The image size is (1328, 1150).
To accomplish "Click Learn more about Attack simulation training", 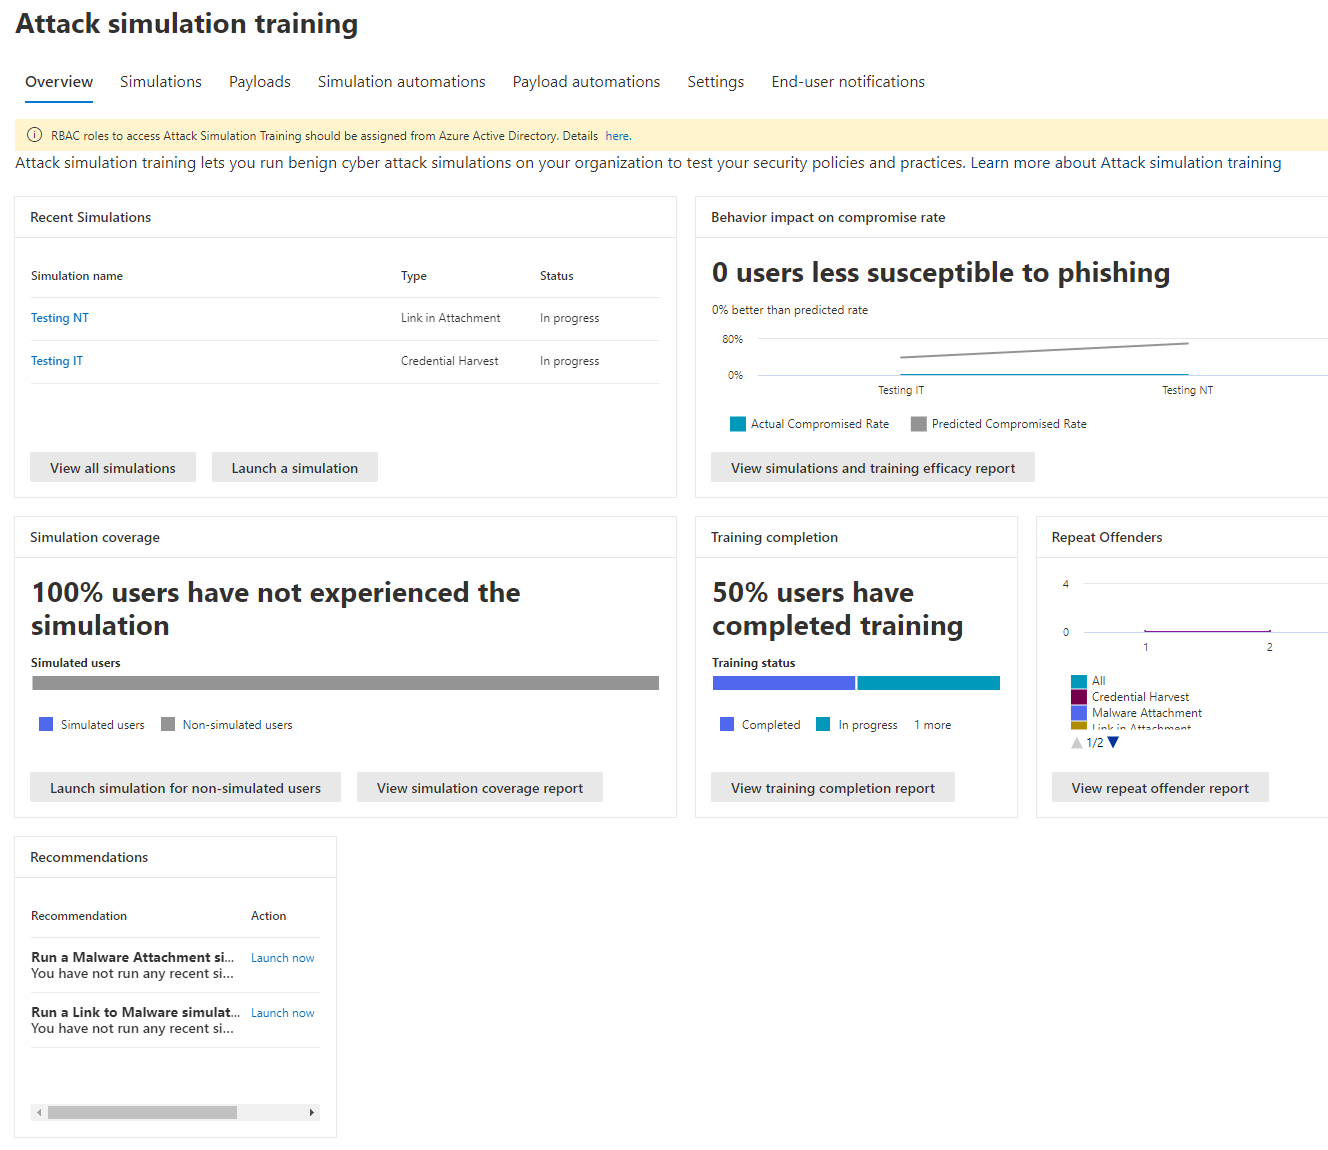I will point(1124,162).
